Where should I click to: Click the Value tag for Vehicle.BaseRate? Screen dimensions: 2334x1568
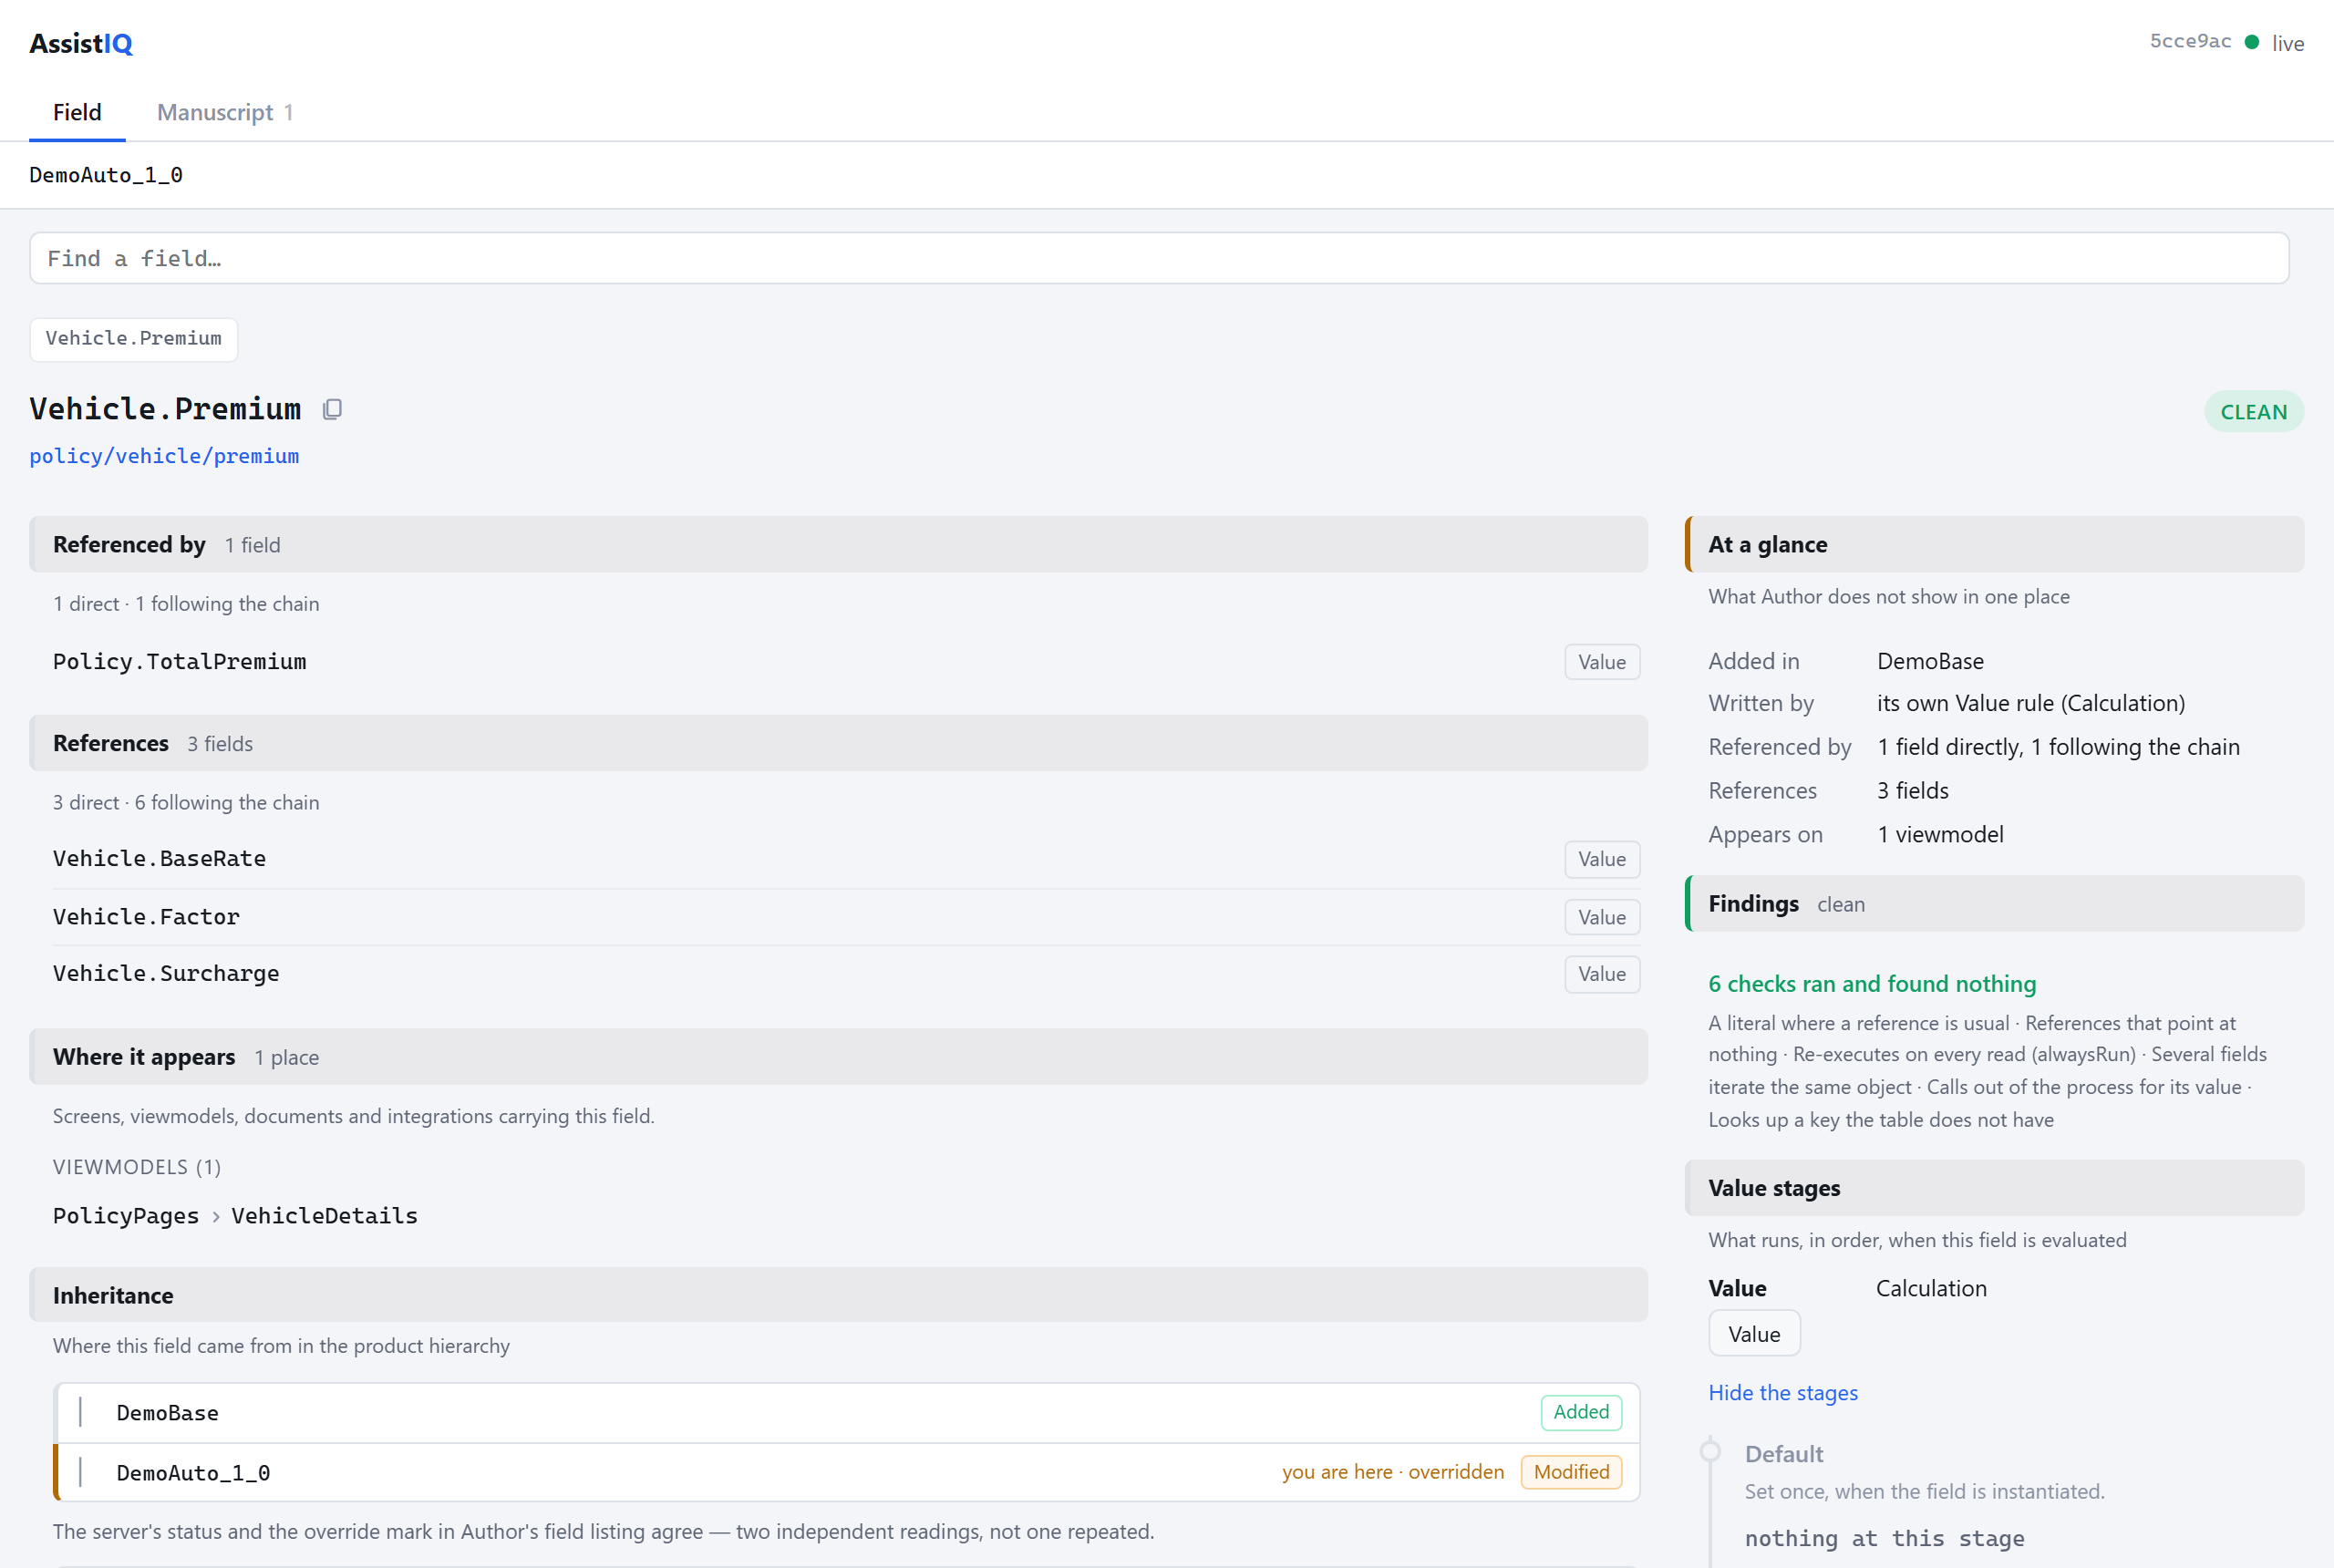(x=1601, y=859)
